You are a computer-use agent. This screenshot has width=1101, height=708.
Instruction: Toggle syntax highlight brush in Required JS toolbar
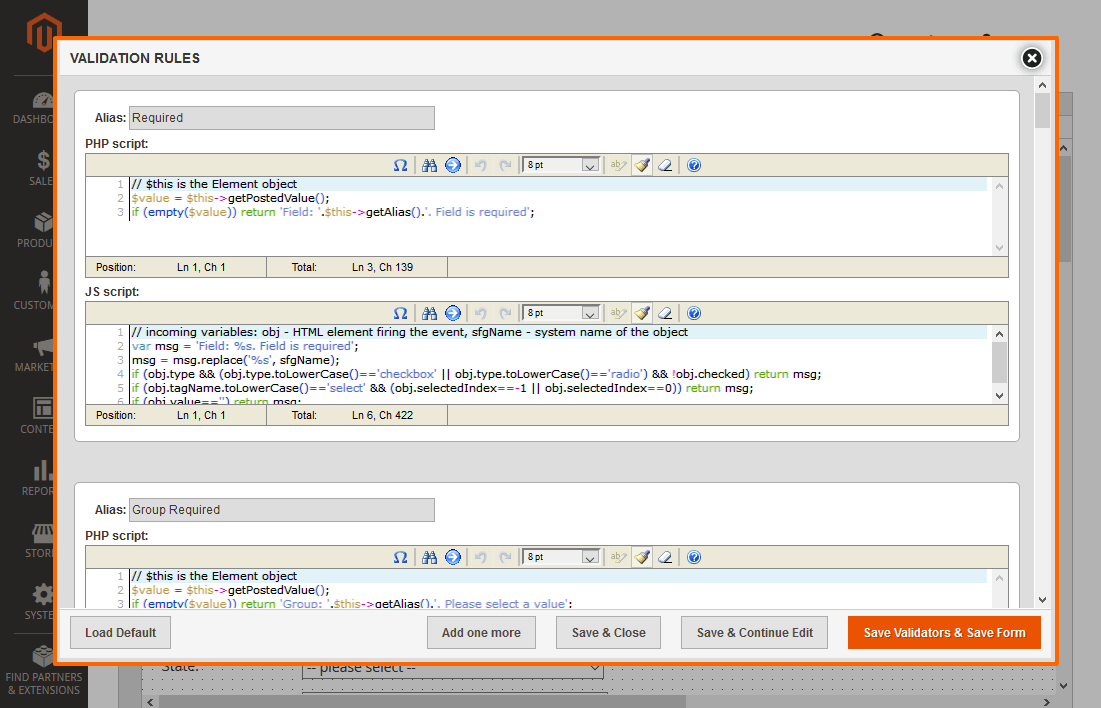[642, 313]
